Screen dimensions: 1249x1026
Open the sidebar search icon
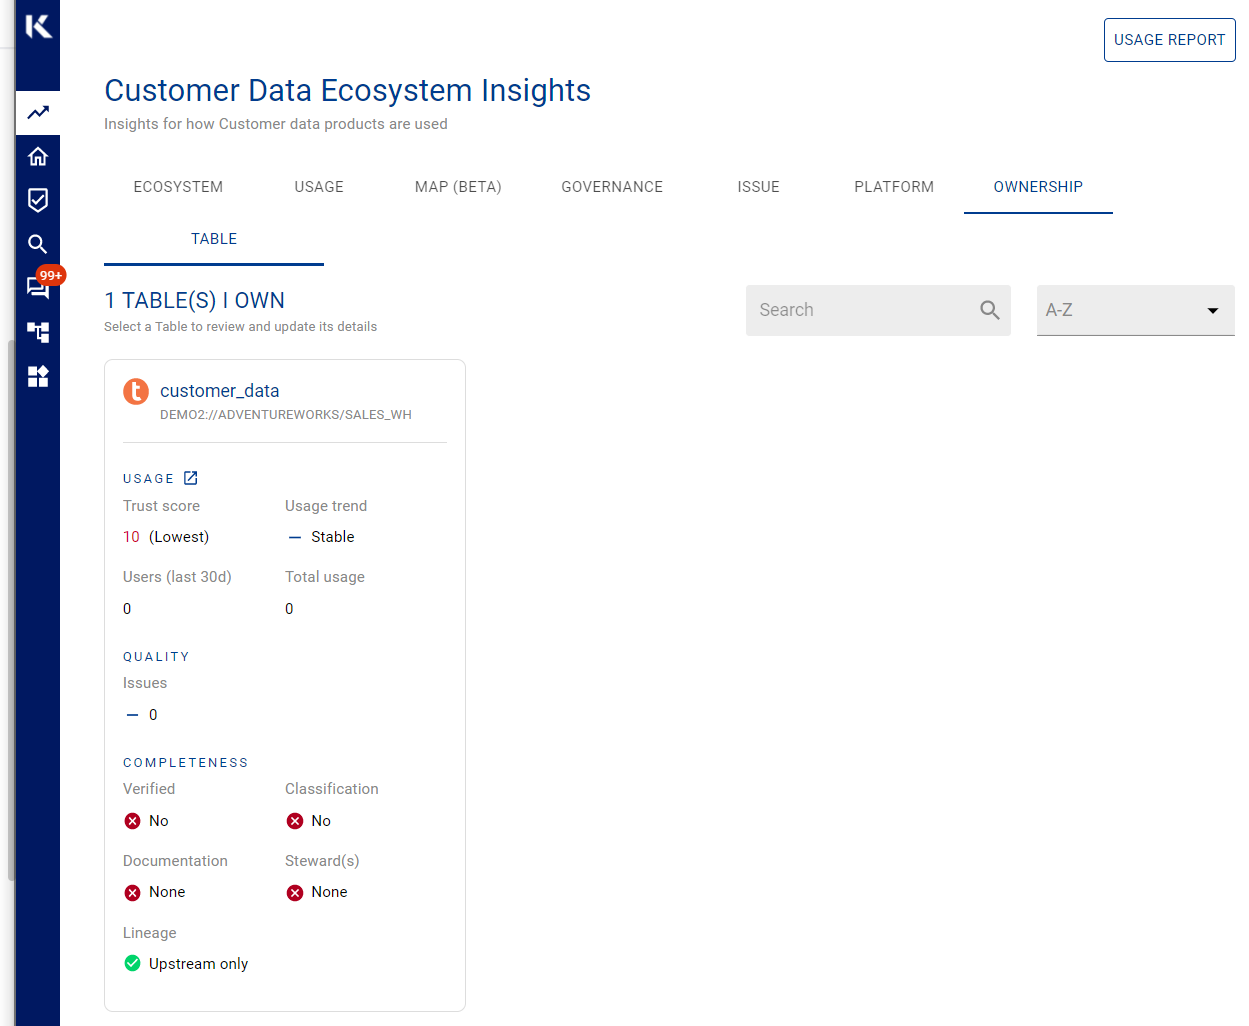[38, 244]
